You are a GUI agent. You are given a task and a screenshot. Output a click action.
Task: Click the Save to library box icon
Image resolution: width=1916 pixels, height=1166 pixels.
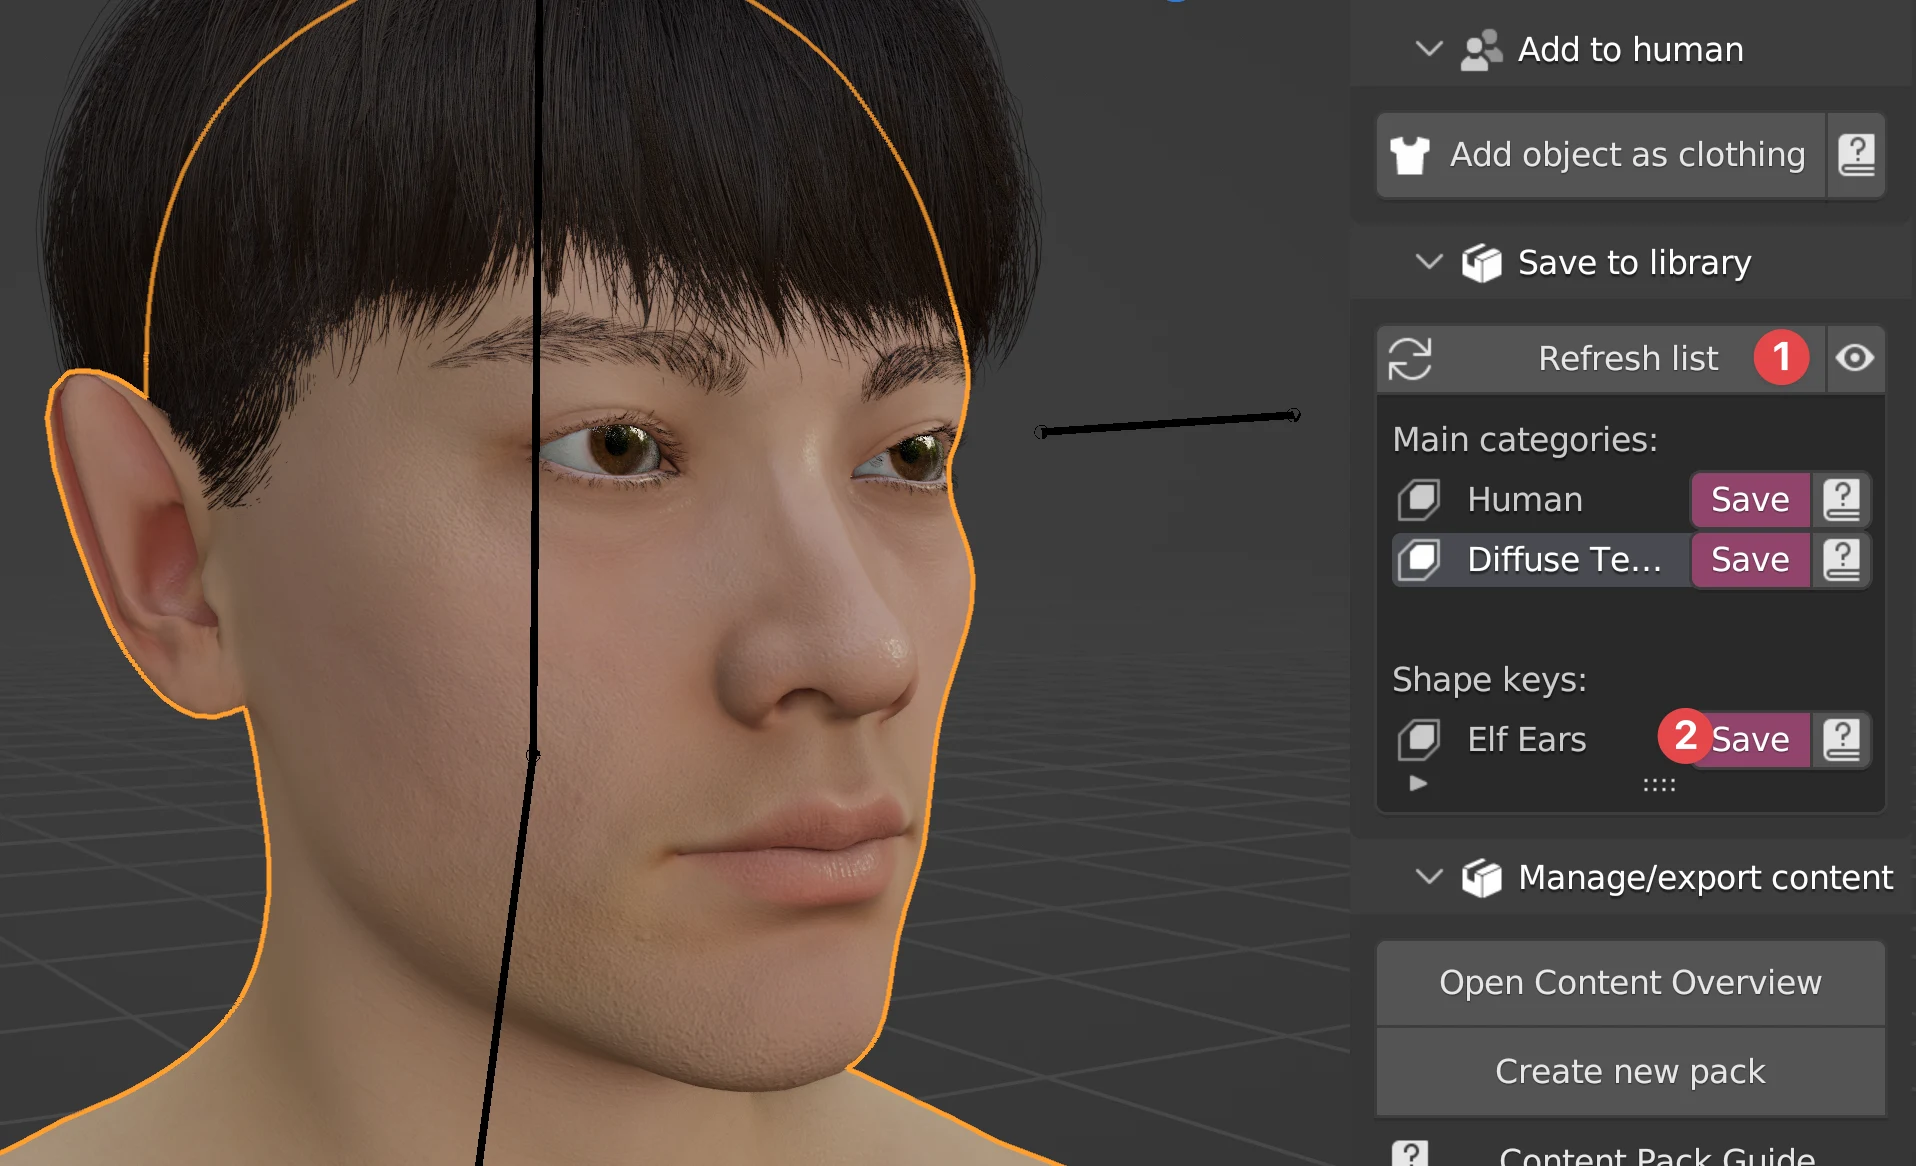pyautogui.click(x=1481, y=263)
